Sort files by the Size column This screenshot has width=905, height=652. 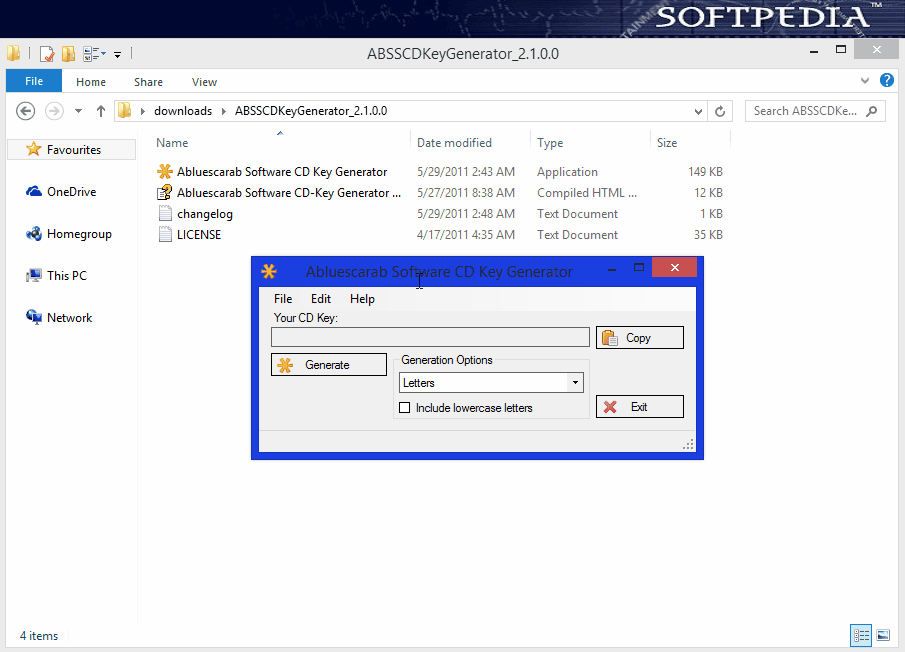click(x=667, y=143)
